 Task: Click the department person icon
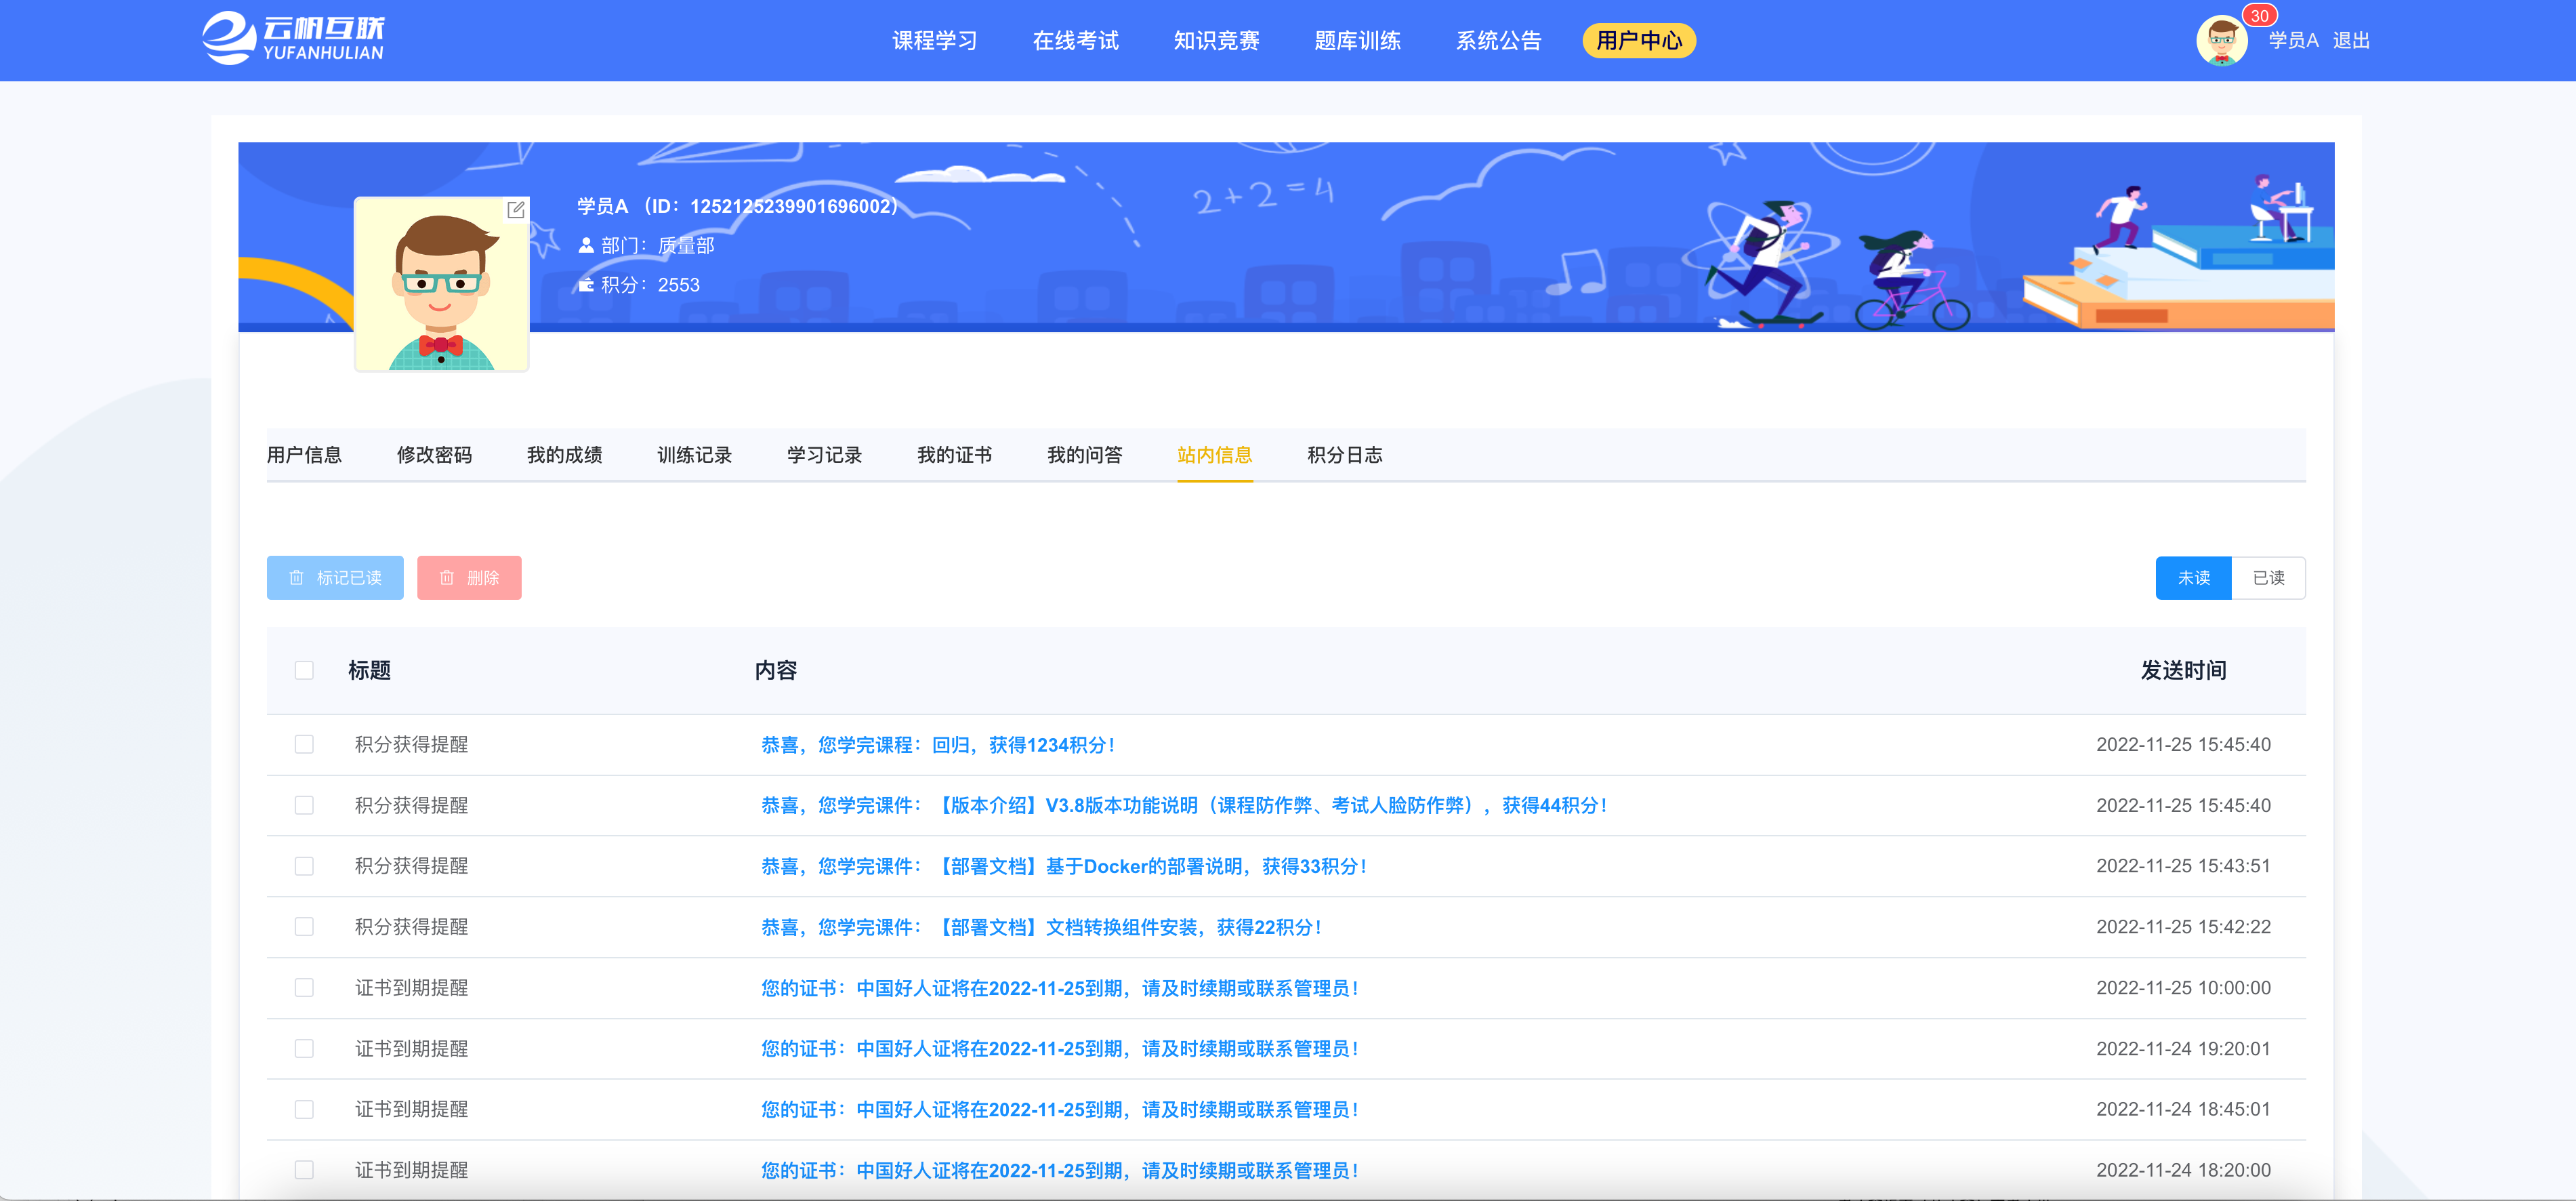[586, 245]
